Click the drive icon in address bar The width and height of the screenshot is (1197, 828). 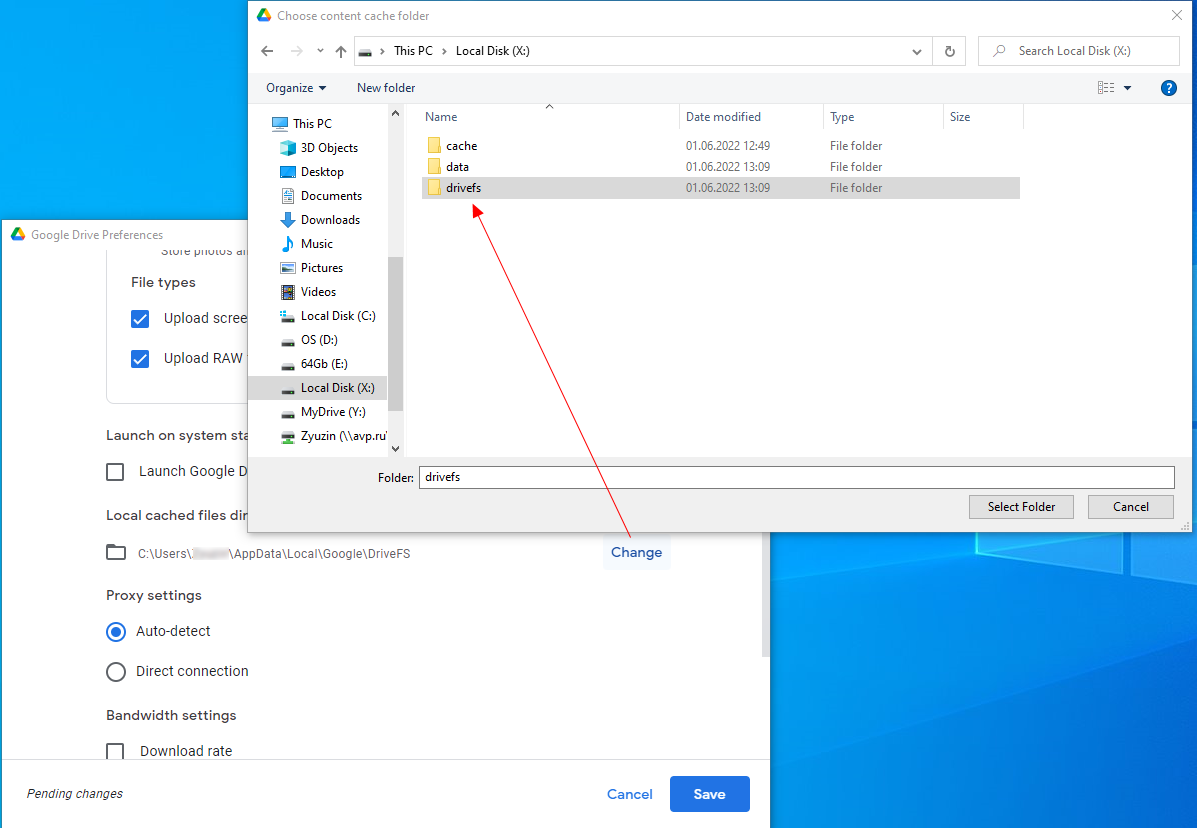coord(366,52)
